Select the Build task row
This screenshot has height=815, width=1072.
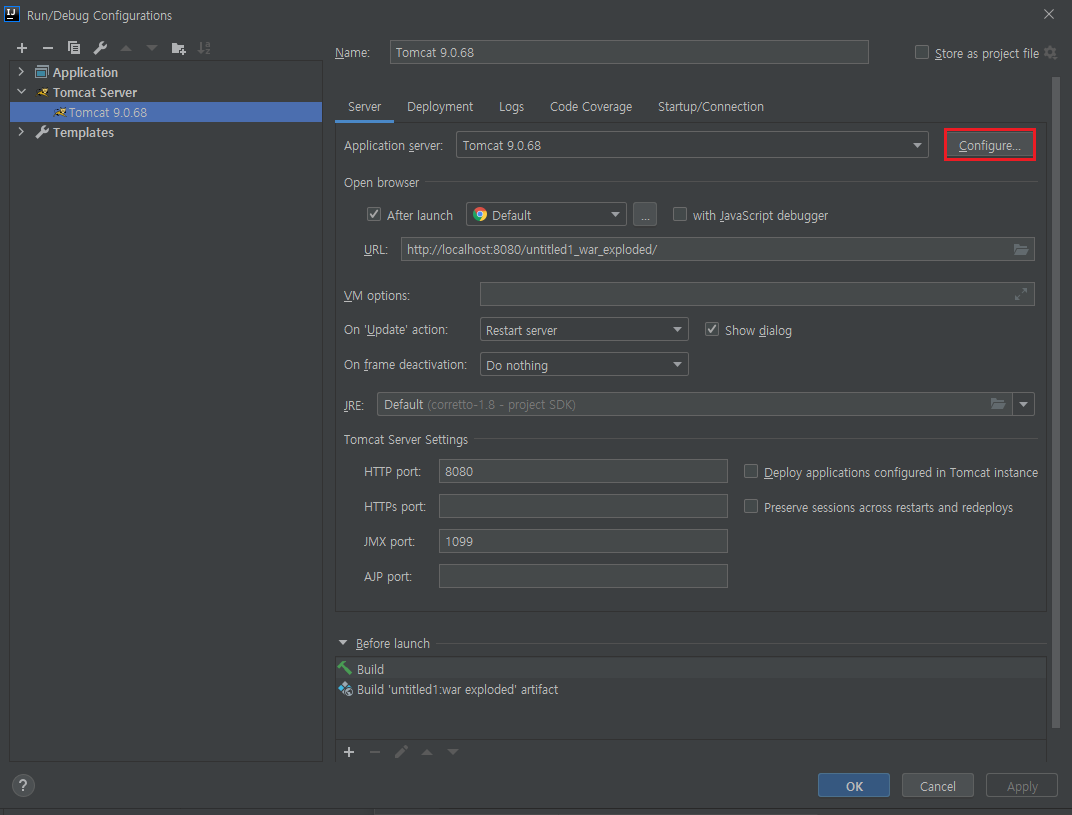click(x=691, y=669)
